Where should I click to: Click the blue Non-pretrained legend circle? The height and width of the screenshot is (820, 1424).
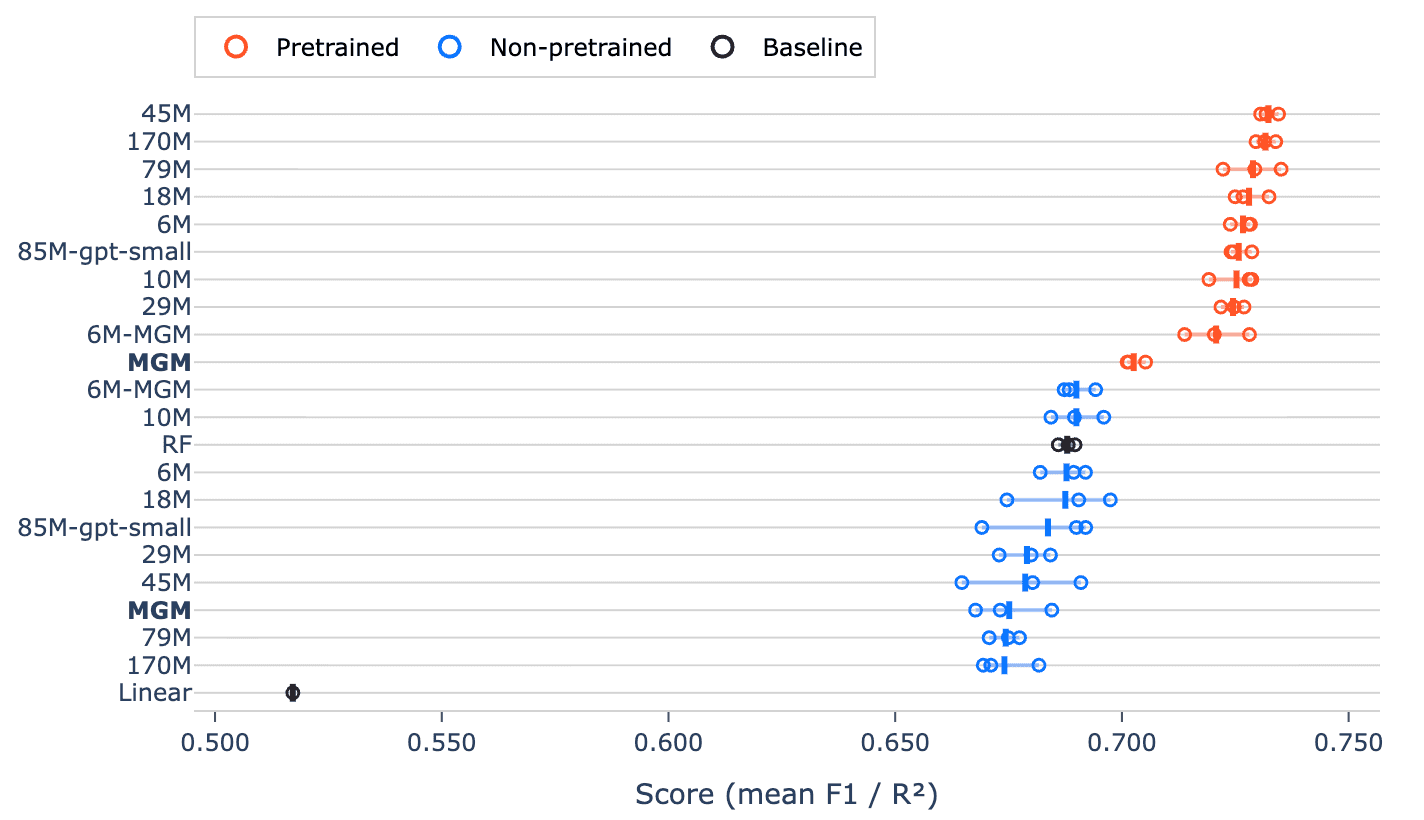pos(451,47)
